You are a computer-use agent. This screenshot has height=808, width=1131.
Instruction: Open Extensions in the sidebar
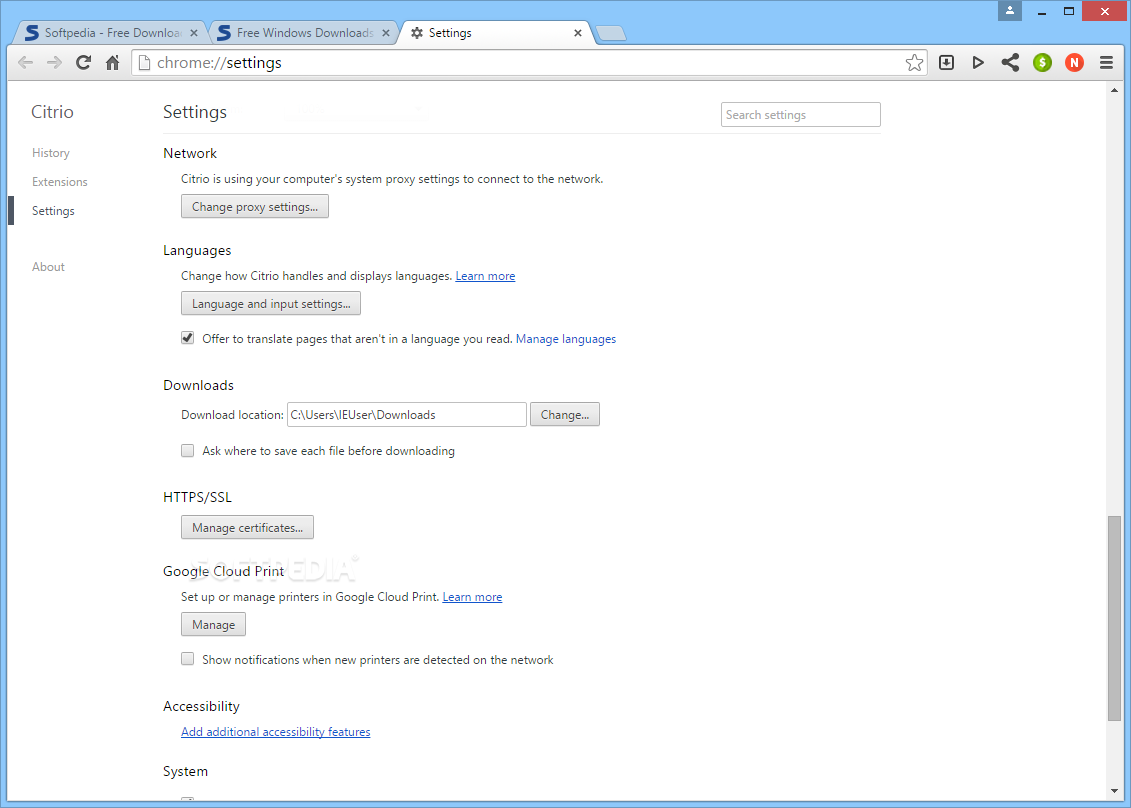(60, 182)
